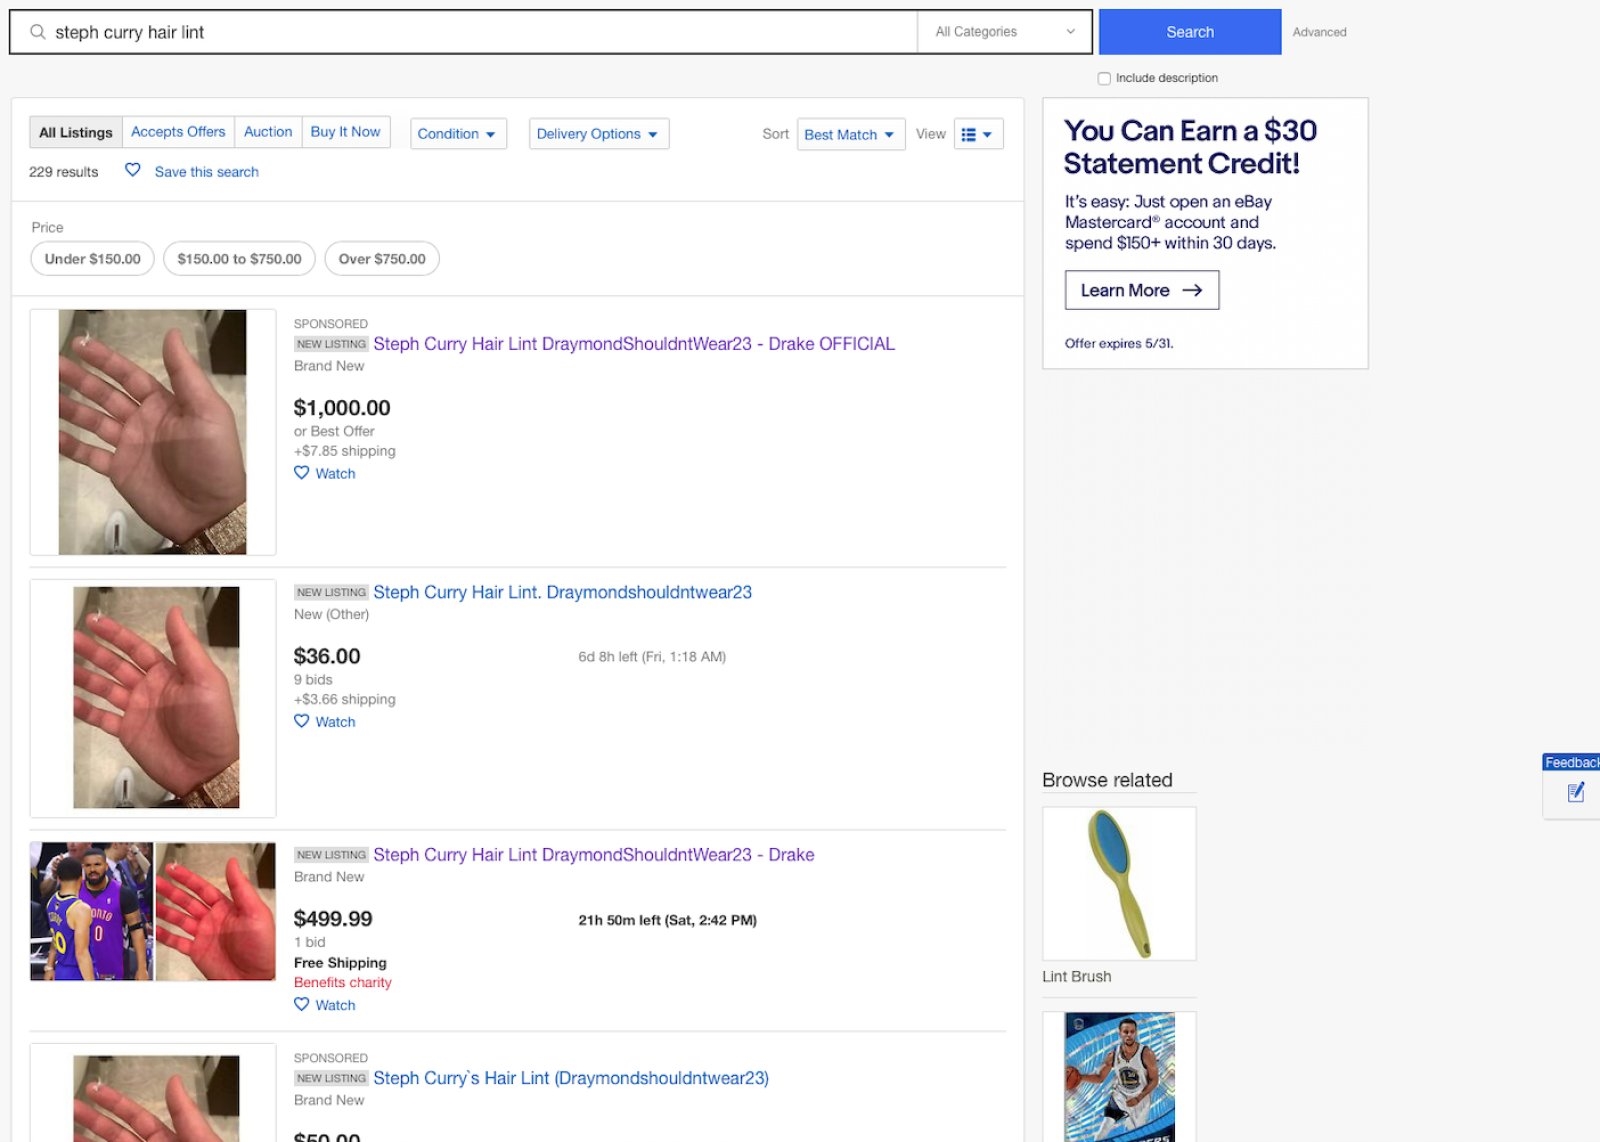Open listing Steph Curry`s Hair Lint

tap(571, 1078)
